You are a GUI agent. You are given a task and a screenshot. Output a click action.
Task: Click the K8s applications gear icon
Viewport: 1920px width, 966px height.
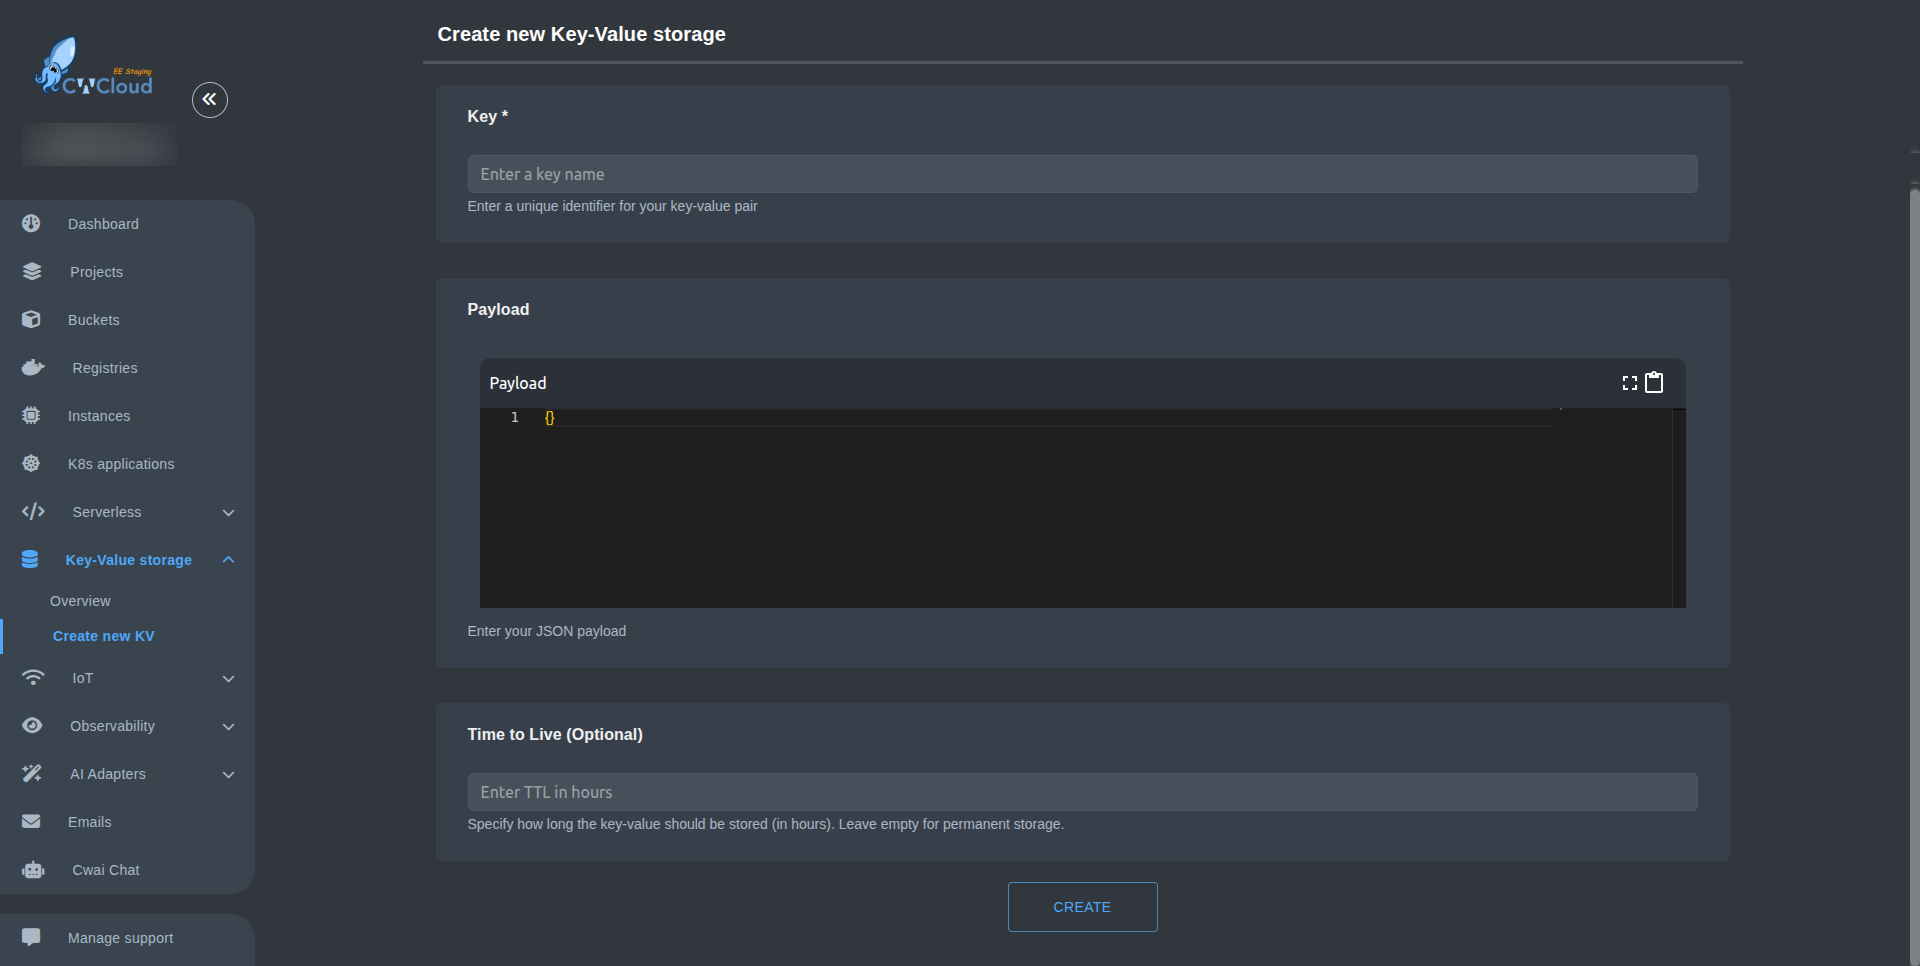[x=31, y=463]
